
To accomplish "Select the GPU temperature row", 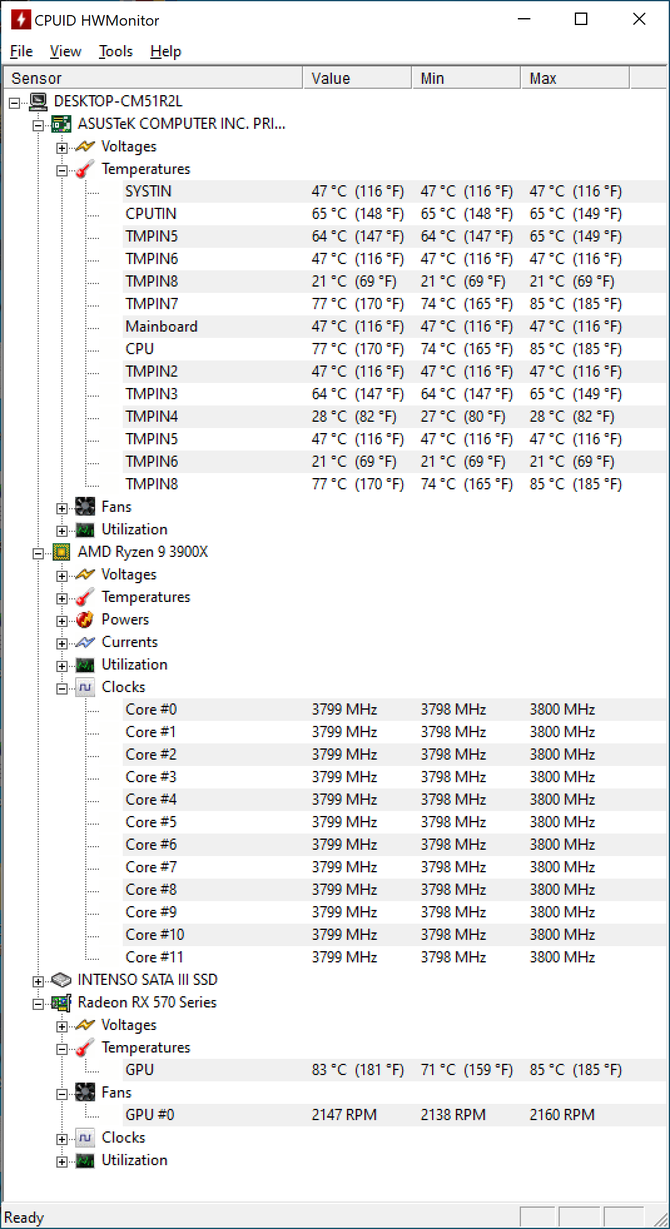I will tap(394, 1070).
